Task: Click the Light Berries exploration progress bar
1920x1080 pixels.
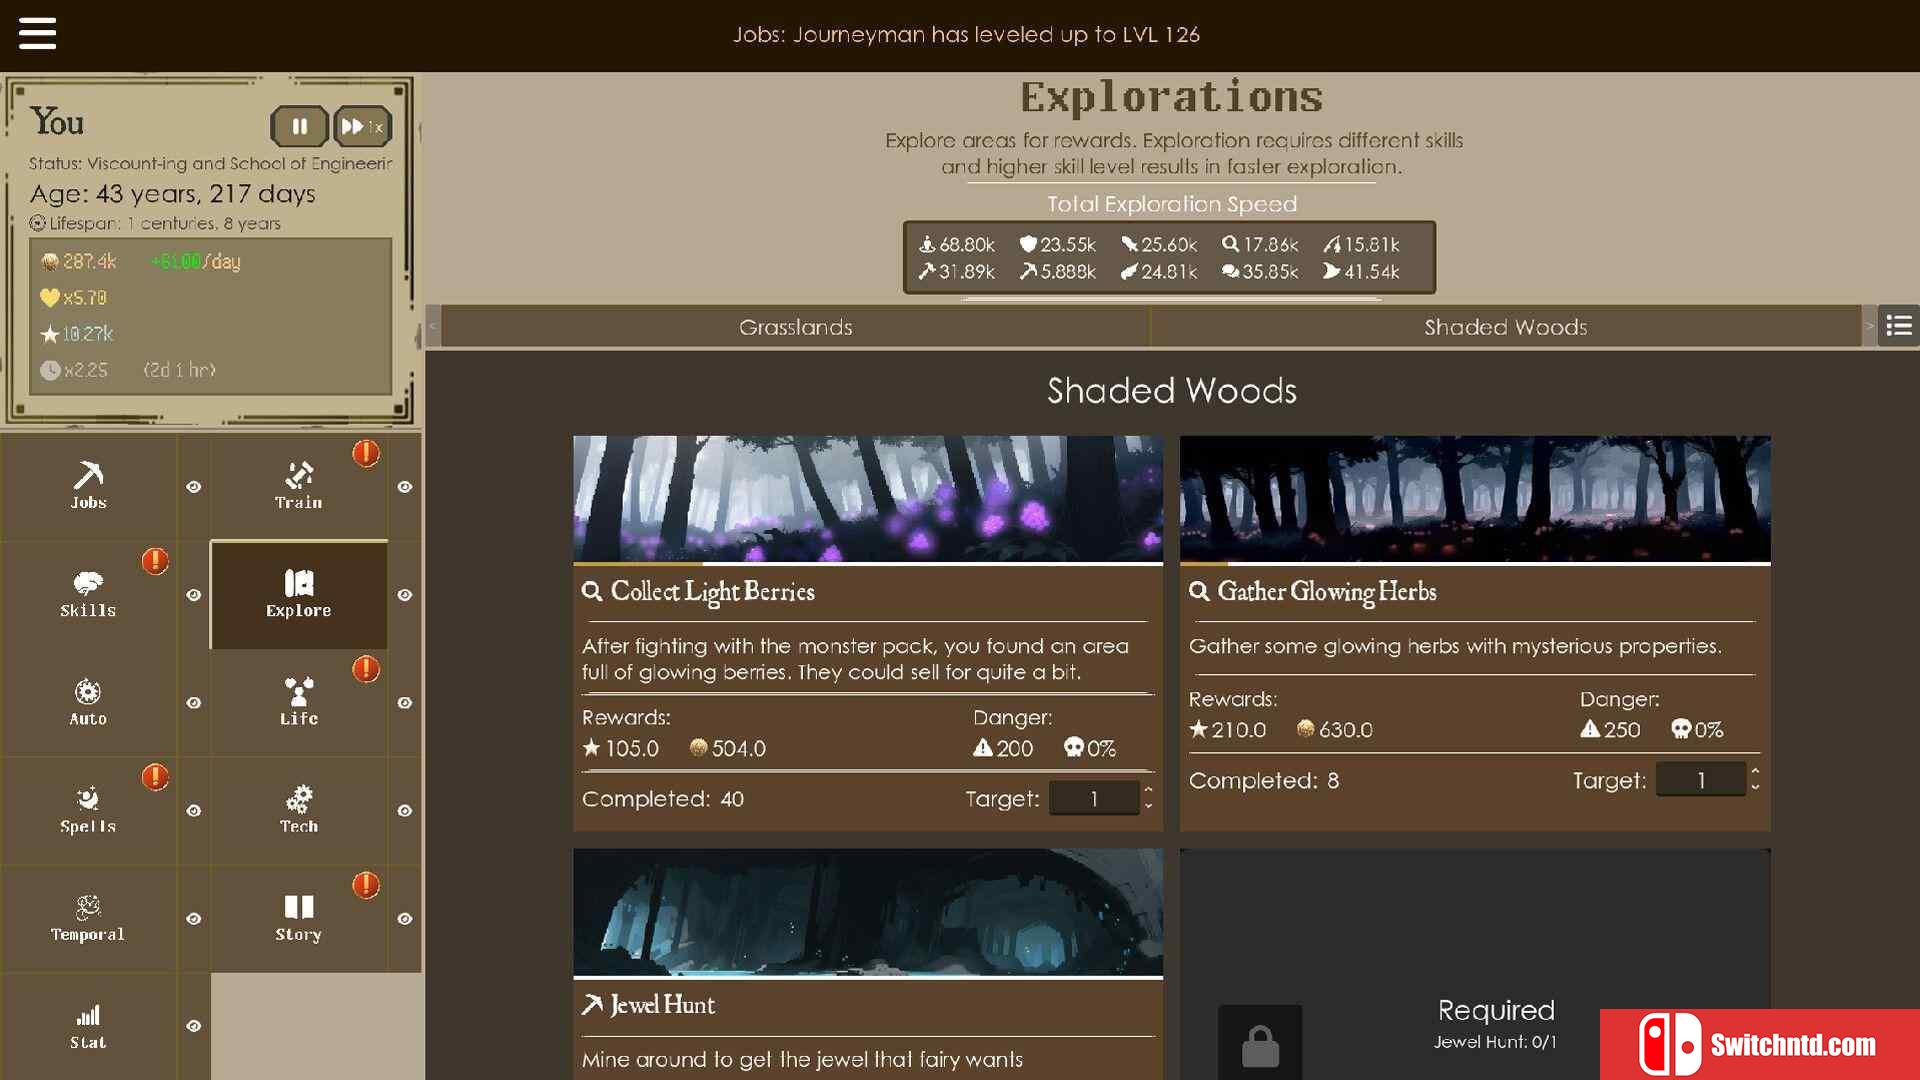Action: 868,564
